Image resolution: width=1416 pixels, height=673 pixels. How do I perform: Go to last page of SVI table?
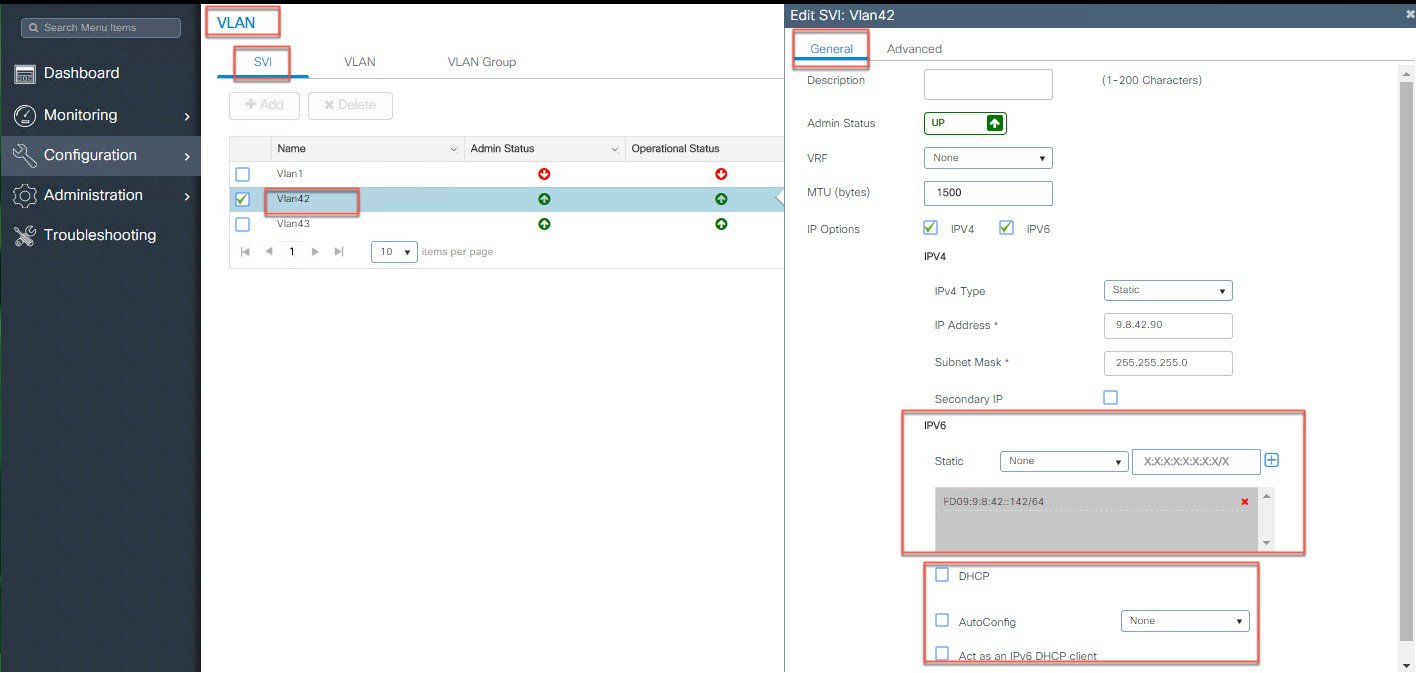(339, 252)
